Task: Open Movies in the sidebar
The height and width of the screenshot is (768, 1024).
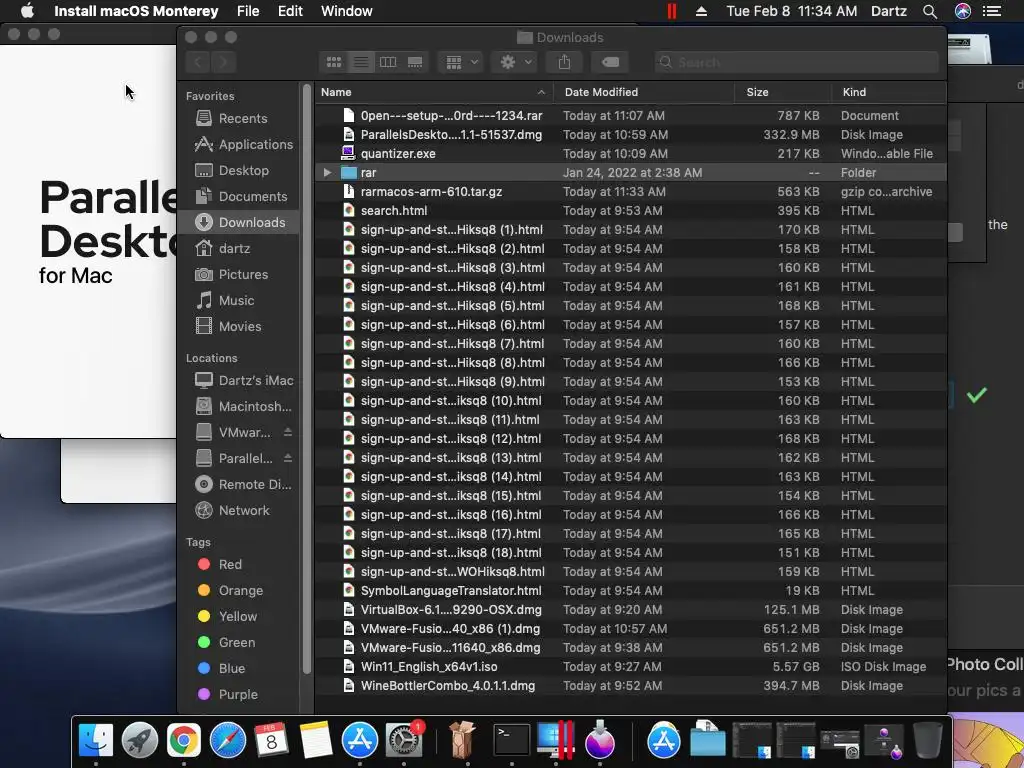Action: pos(238,327)
